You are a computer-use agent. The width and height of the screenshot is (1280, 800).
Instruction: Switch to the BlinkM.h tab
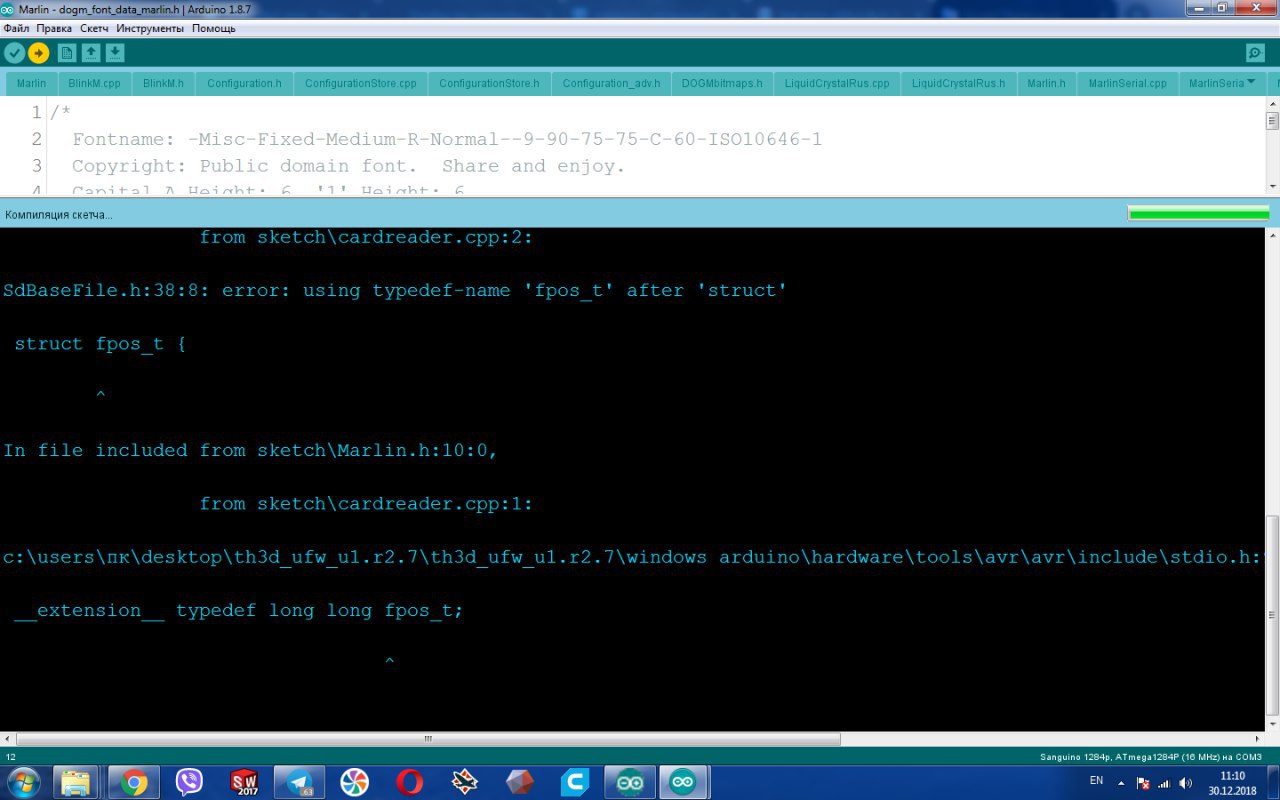pos(163,83)
